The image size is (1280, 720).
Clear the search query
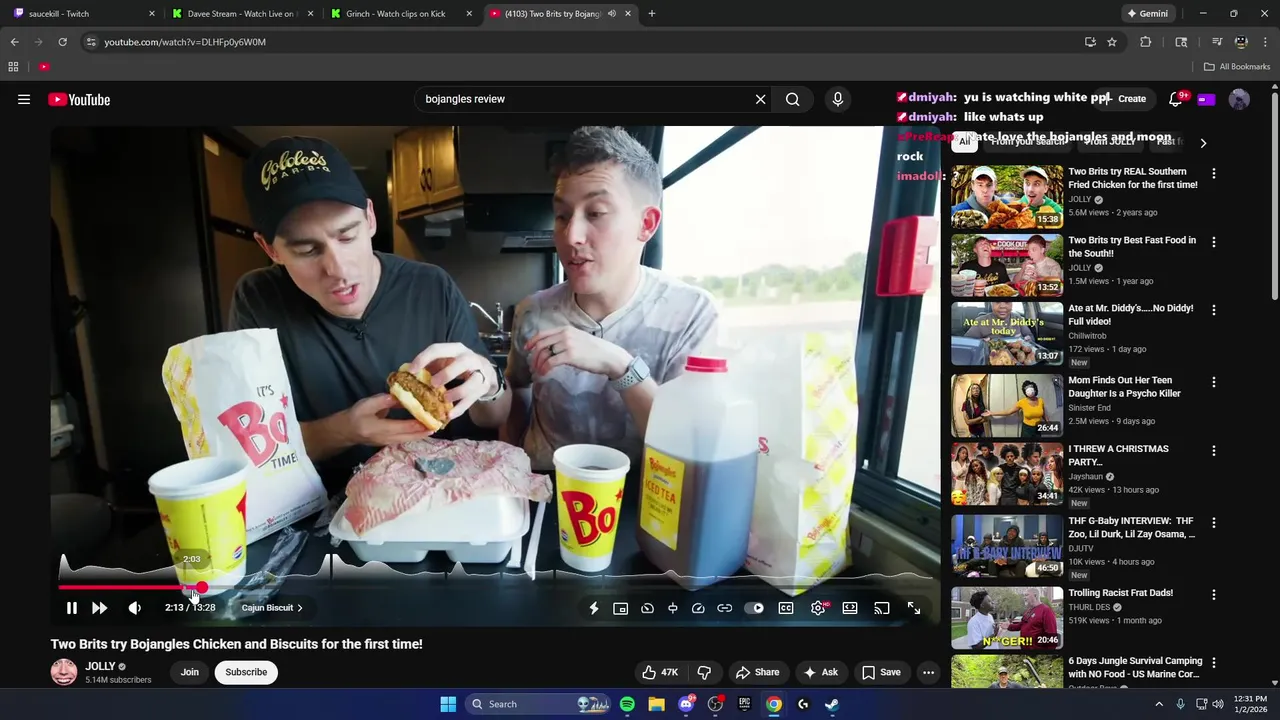tap(760, 99)
